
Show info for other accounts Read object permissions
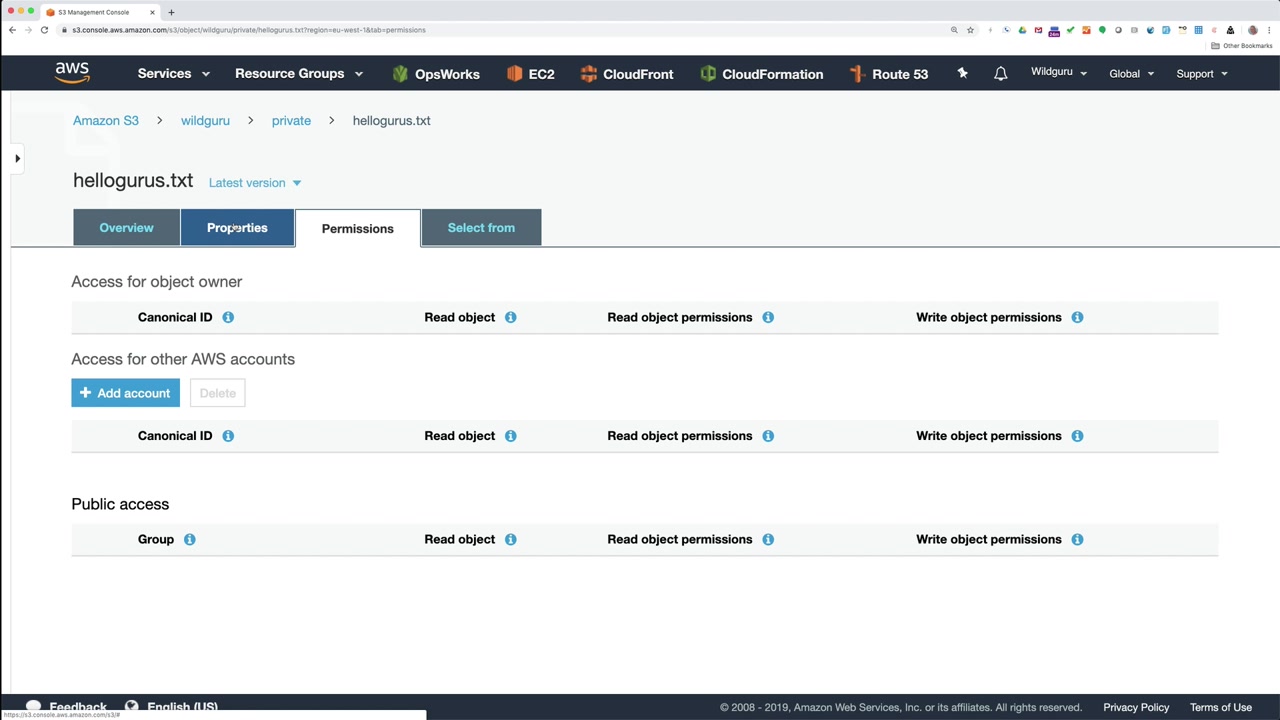tap(768, 436)
